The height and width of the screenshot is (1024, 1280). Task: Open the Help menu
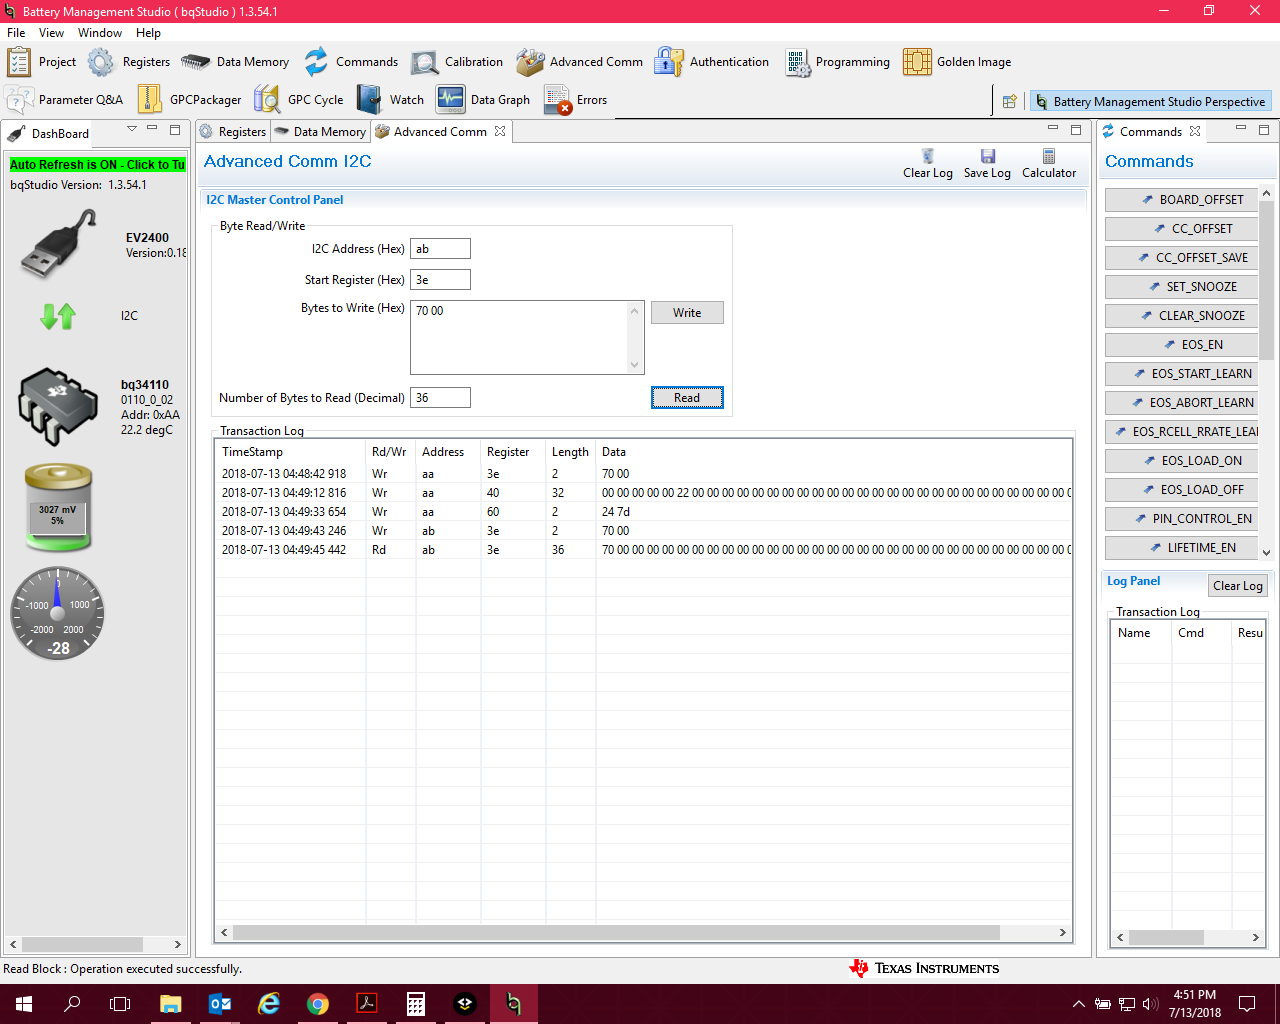tap(148, 33)
